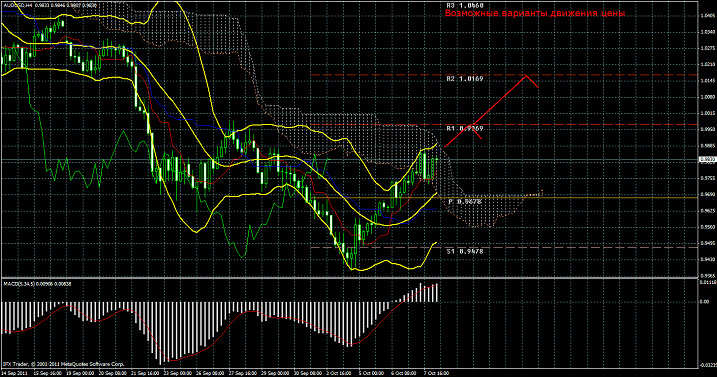The image size is (717, 377).
Task: Click the R3 1.0460 resistance label
Action: (x=465, y=5)
